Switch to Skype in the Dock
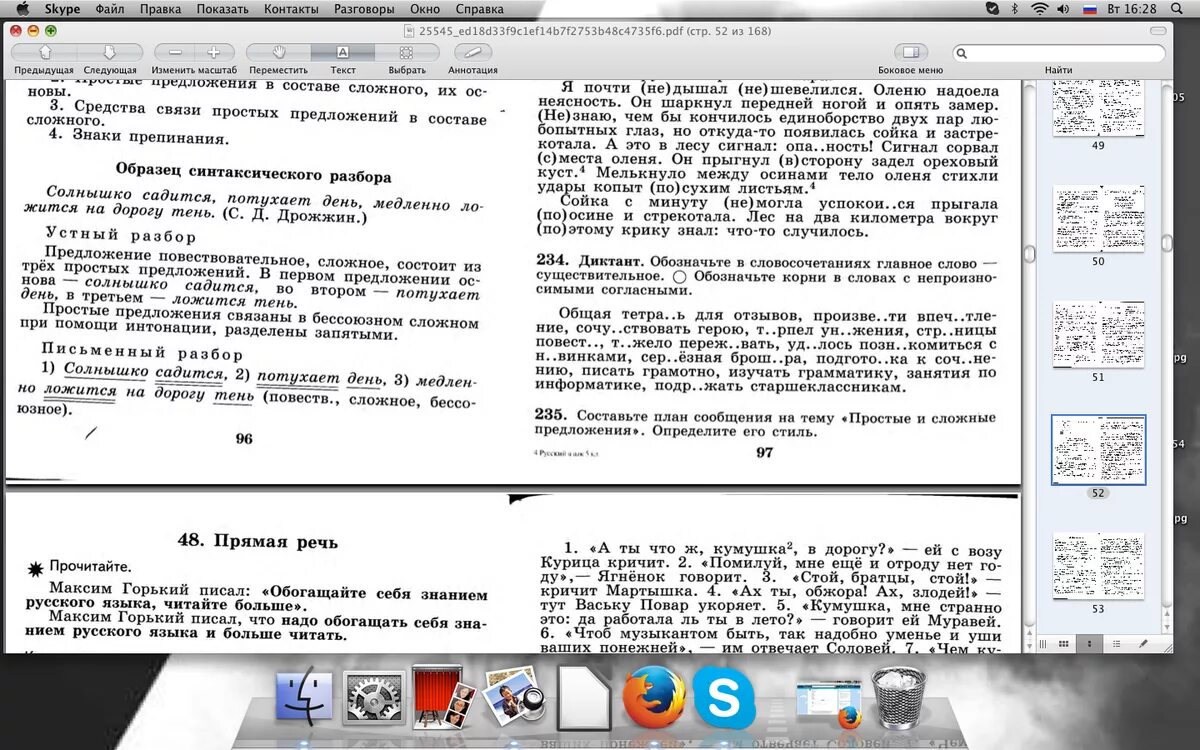Screen dimensions: 1200x750 [x=724, y=696]
